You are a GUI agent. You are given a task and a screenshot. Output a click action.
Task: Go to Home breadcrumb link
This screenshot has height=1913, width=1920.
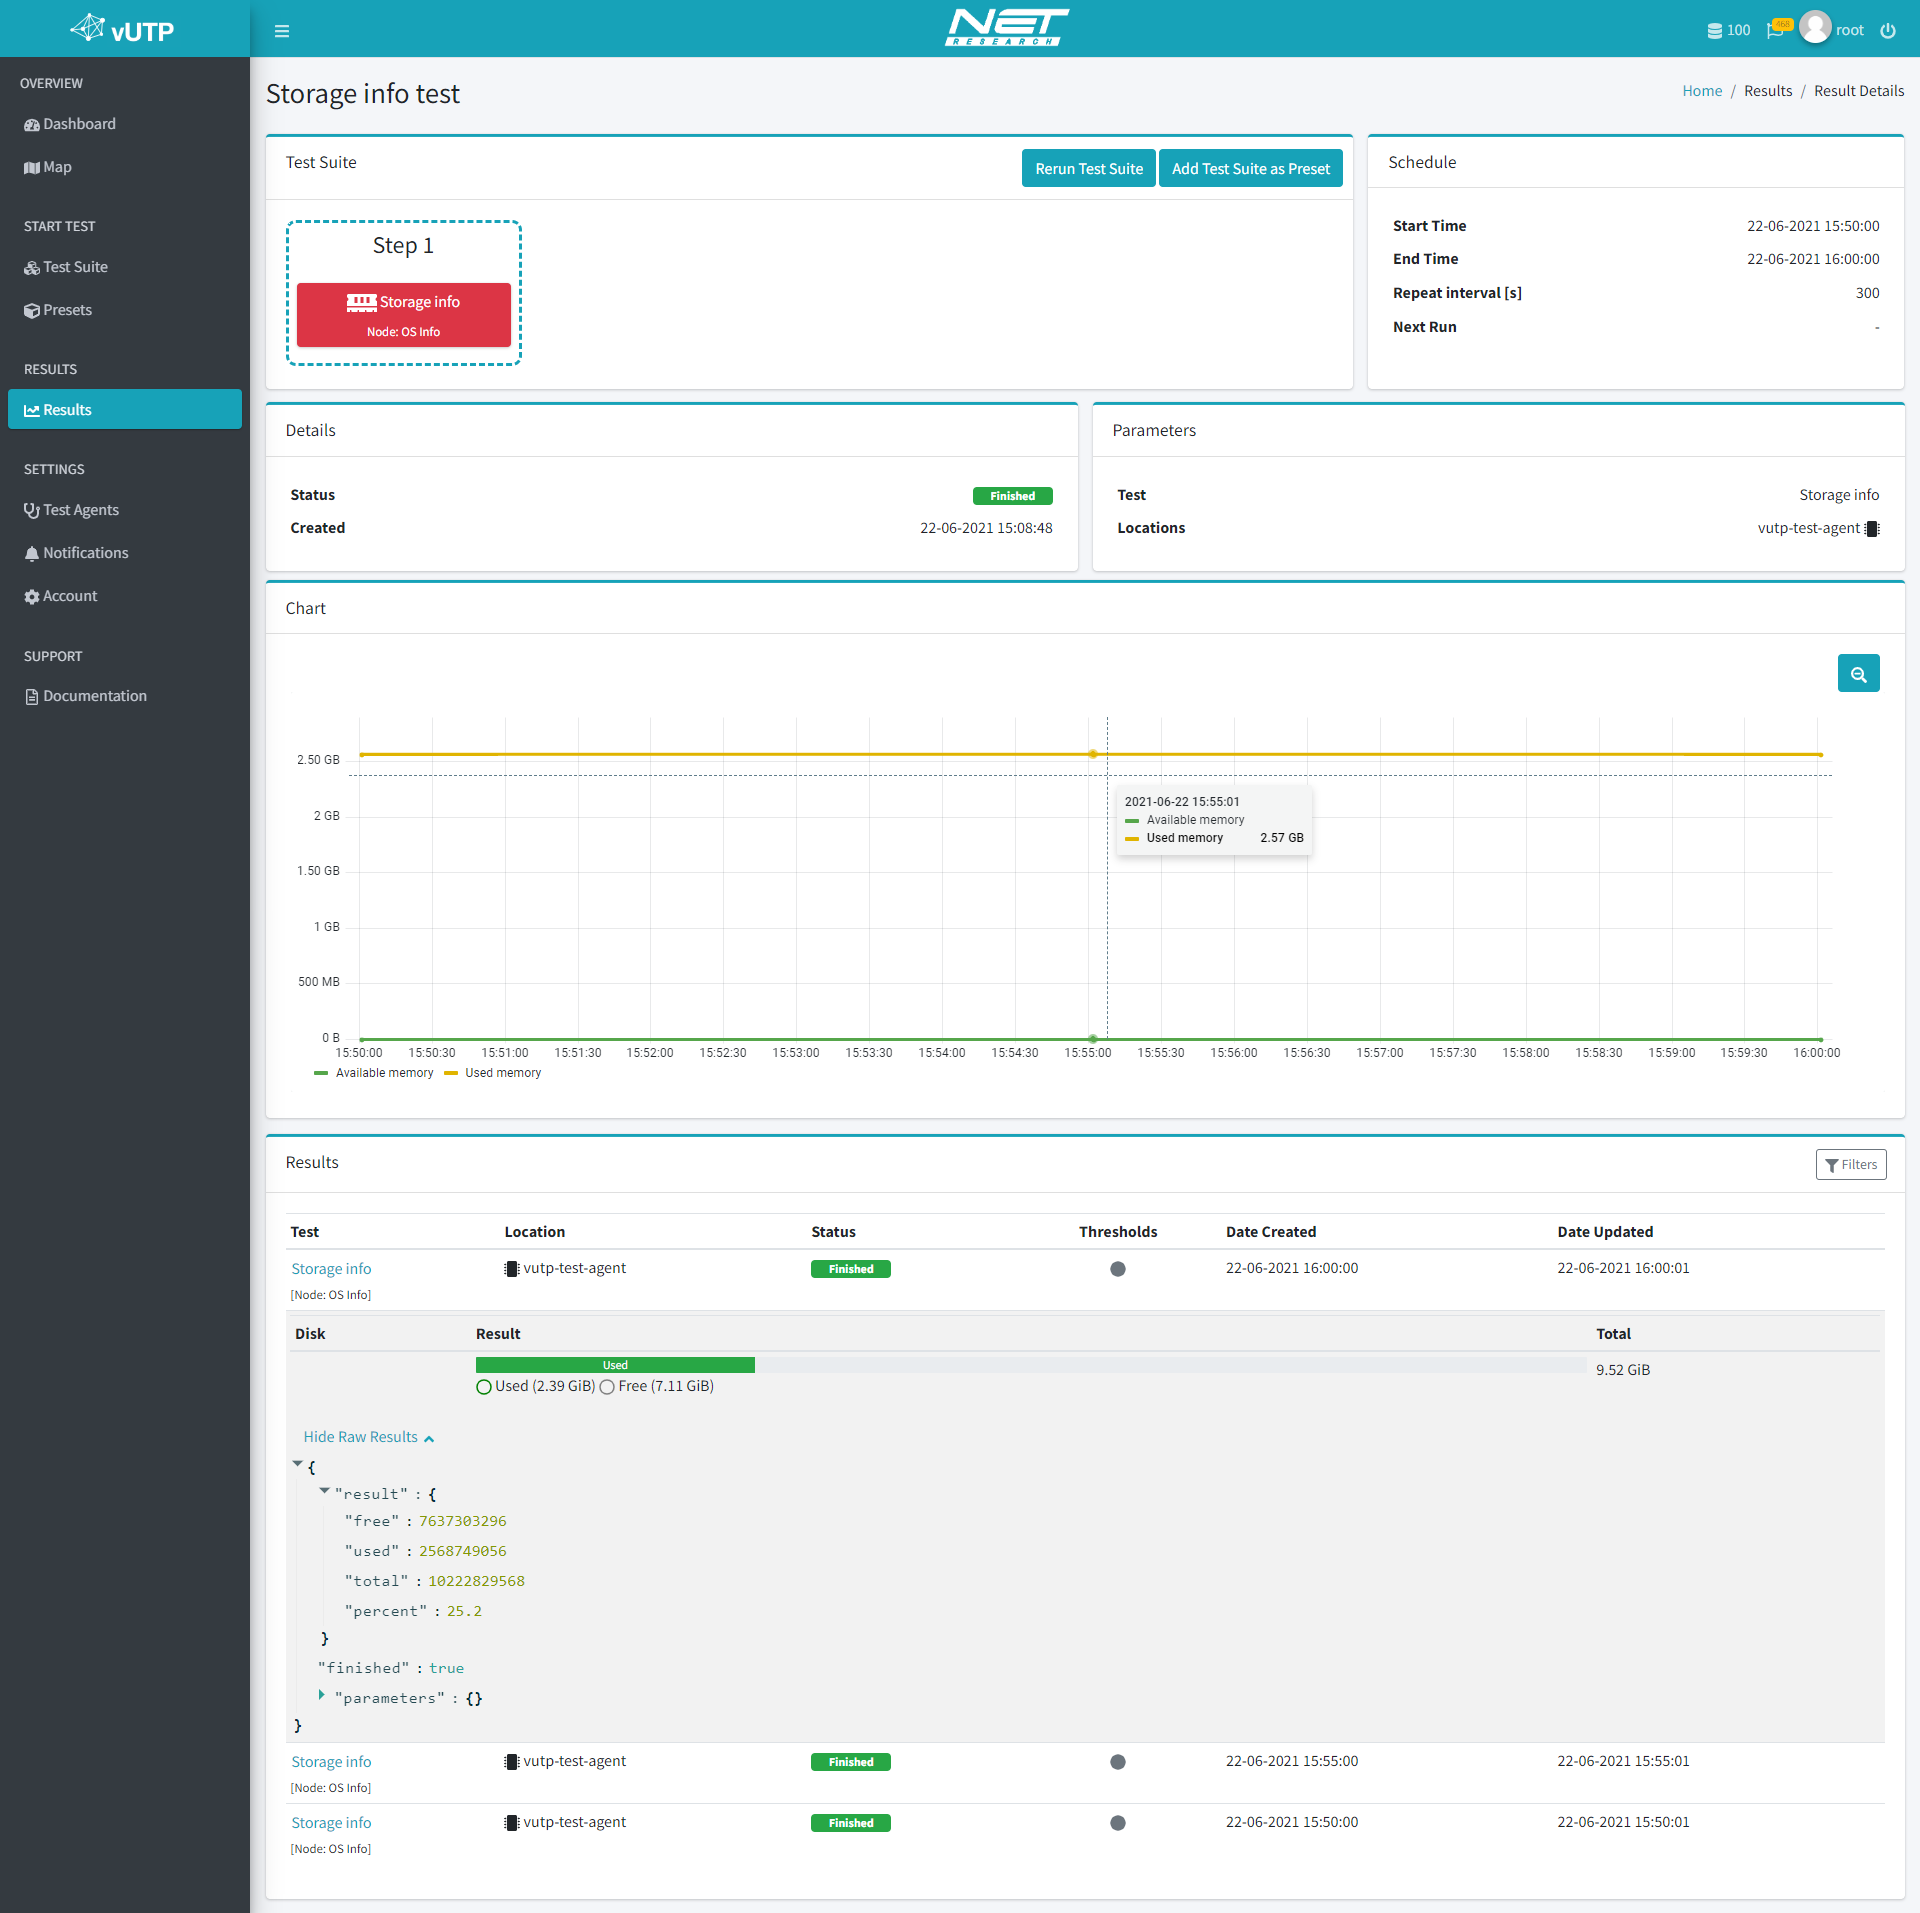click(1702, 91)
